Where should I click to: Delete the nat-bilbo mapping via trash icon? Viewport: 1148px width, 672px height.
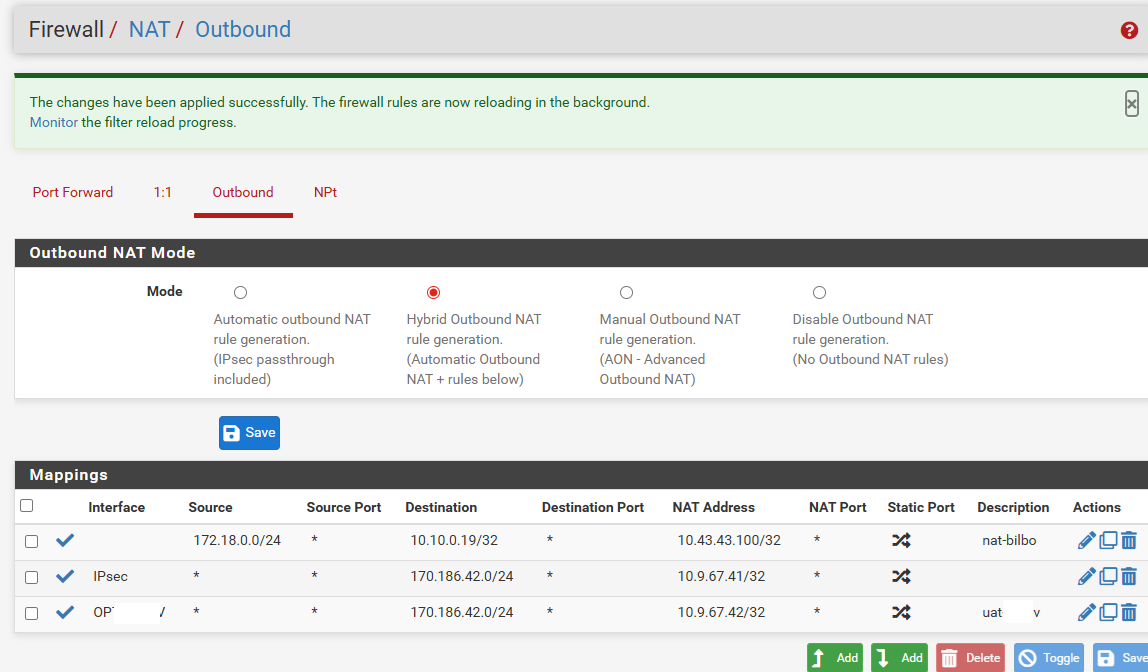coord(1129,541)
